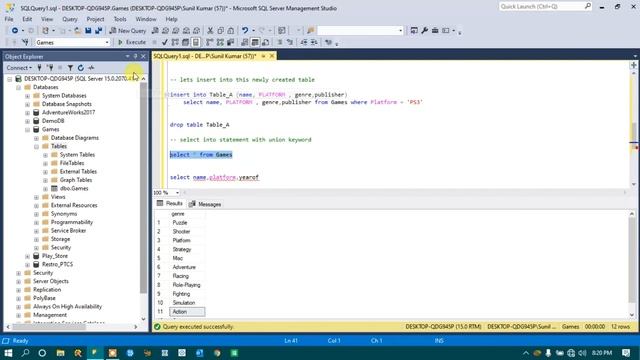Click the Disconnect plug icon in Object Explorer
The height and width of the screenshot is (360, 640).
pyautogui.click(x=50, y=68)
